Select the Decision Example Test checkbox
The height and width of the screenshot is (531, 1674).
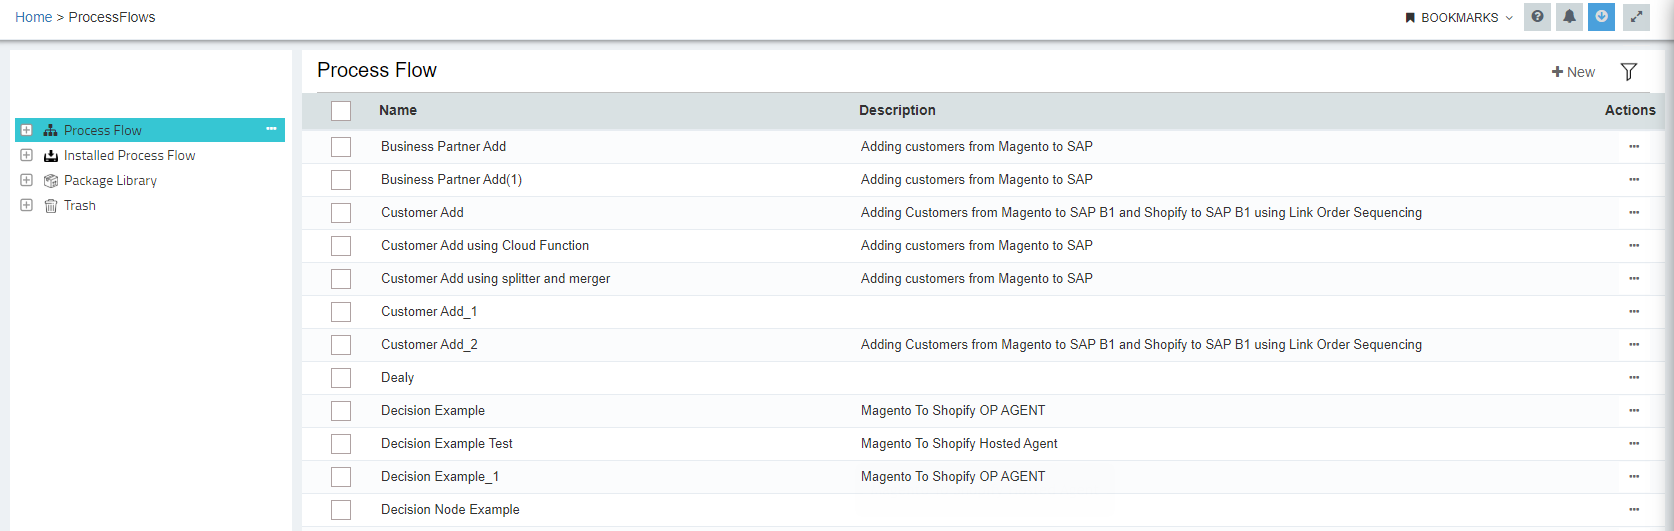click(341, 444)
